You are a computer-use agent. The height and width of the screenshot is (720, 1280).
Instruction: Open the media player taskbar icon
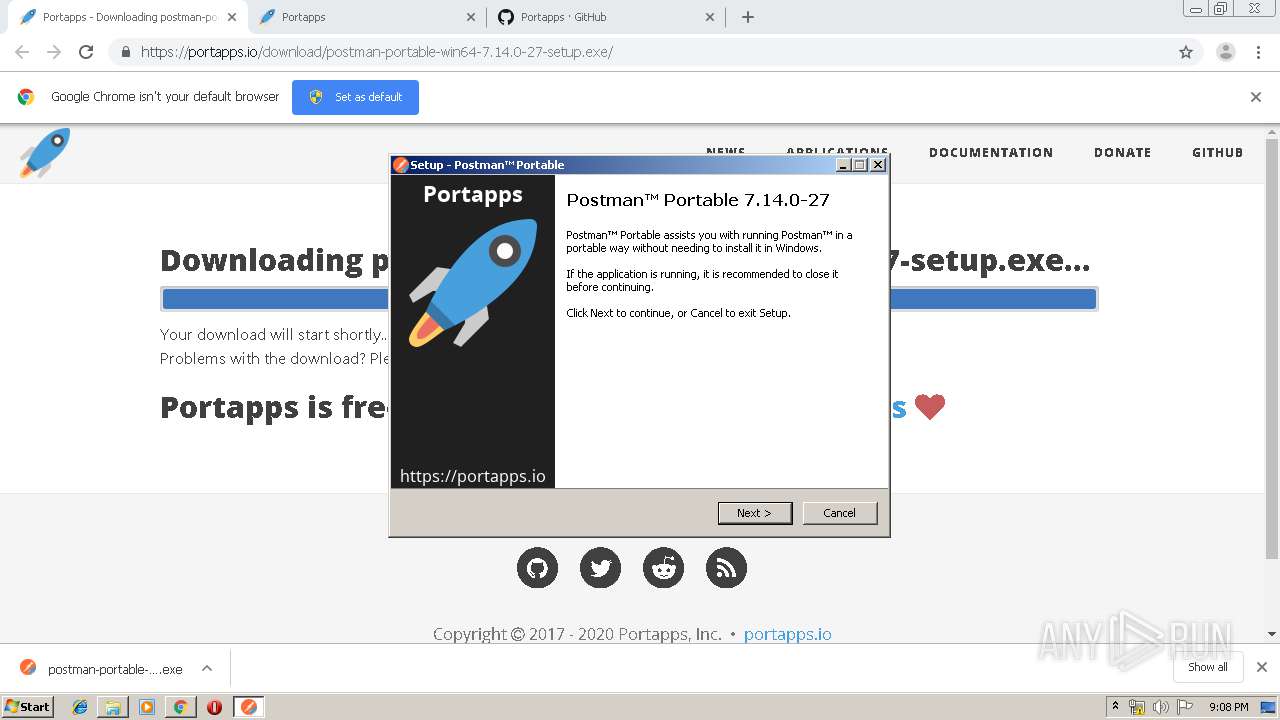[147, 707]
